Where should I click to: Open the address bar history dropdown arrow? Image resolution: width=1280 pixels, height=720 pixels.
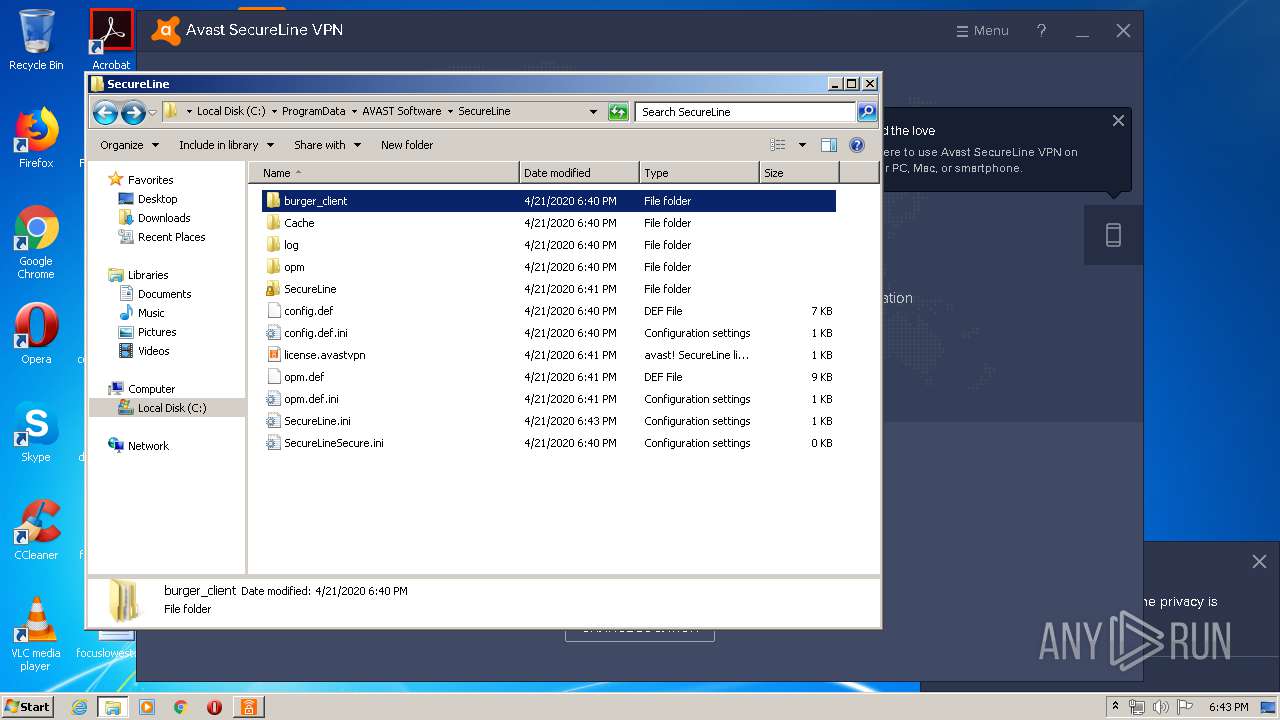(x=593, y=112)
